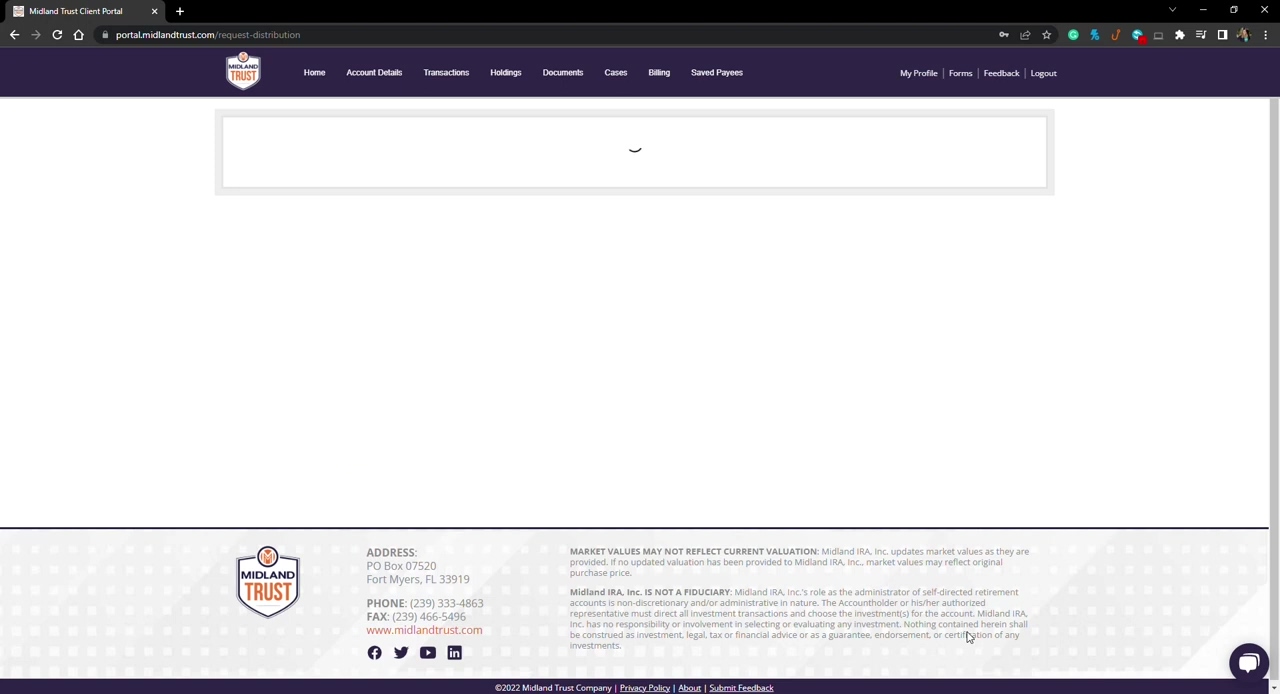Open the LinkedIn icon in footer
The image size is (1280, 694).
click(454, 653)
